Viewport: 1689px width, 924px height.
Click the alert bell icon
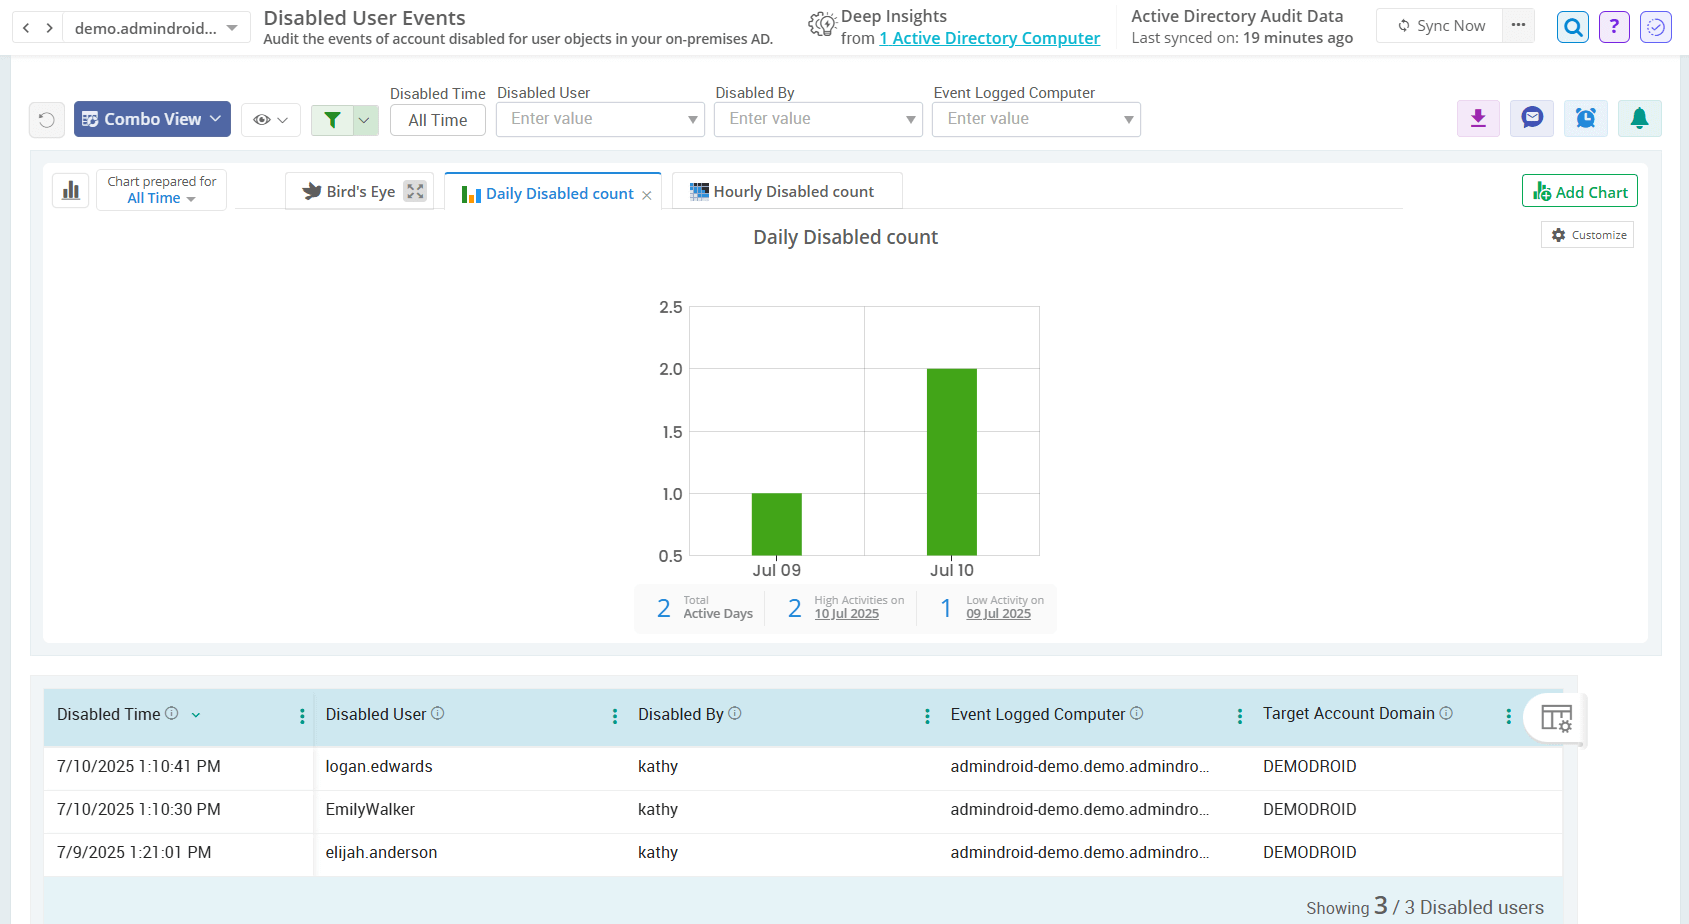[1640, 119]
